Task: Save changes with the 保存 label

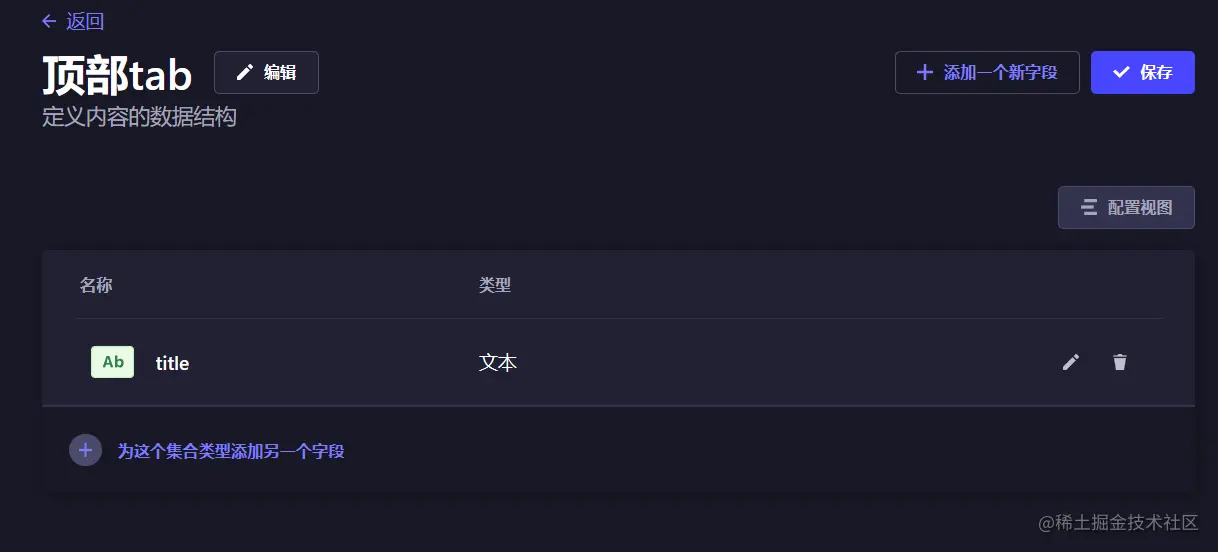Action: click(x=1156, y=72)
